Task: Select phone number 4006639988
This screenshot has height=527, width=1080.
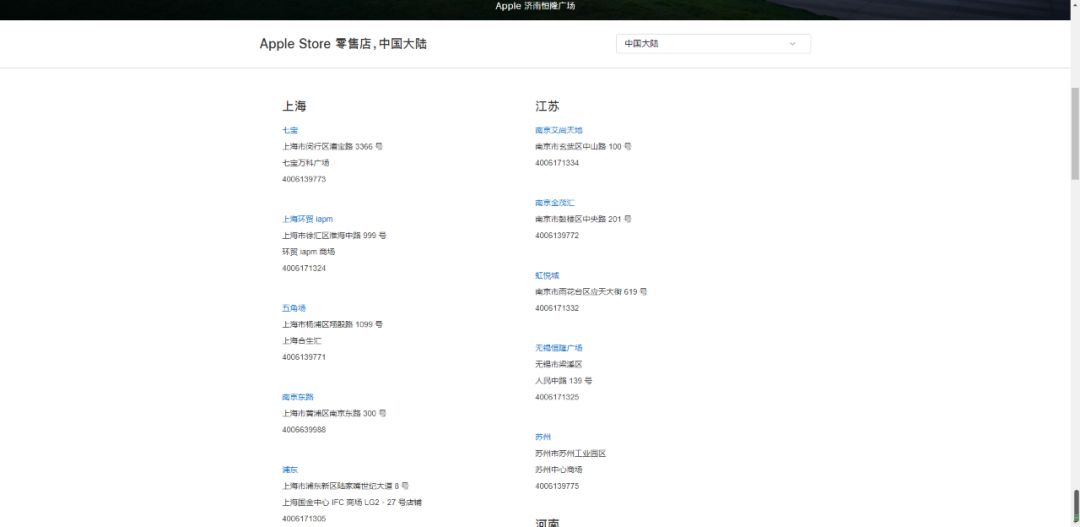Action: [304, 429]
